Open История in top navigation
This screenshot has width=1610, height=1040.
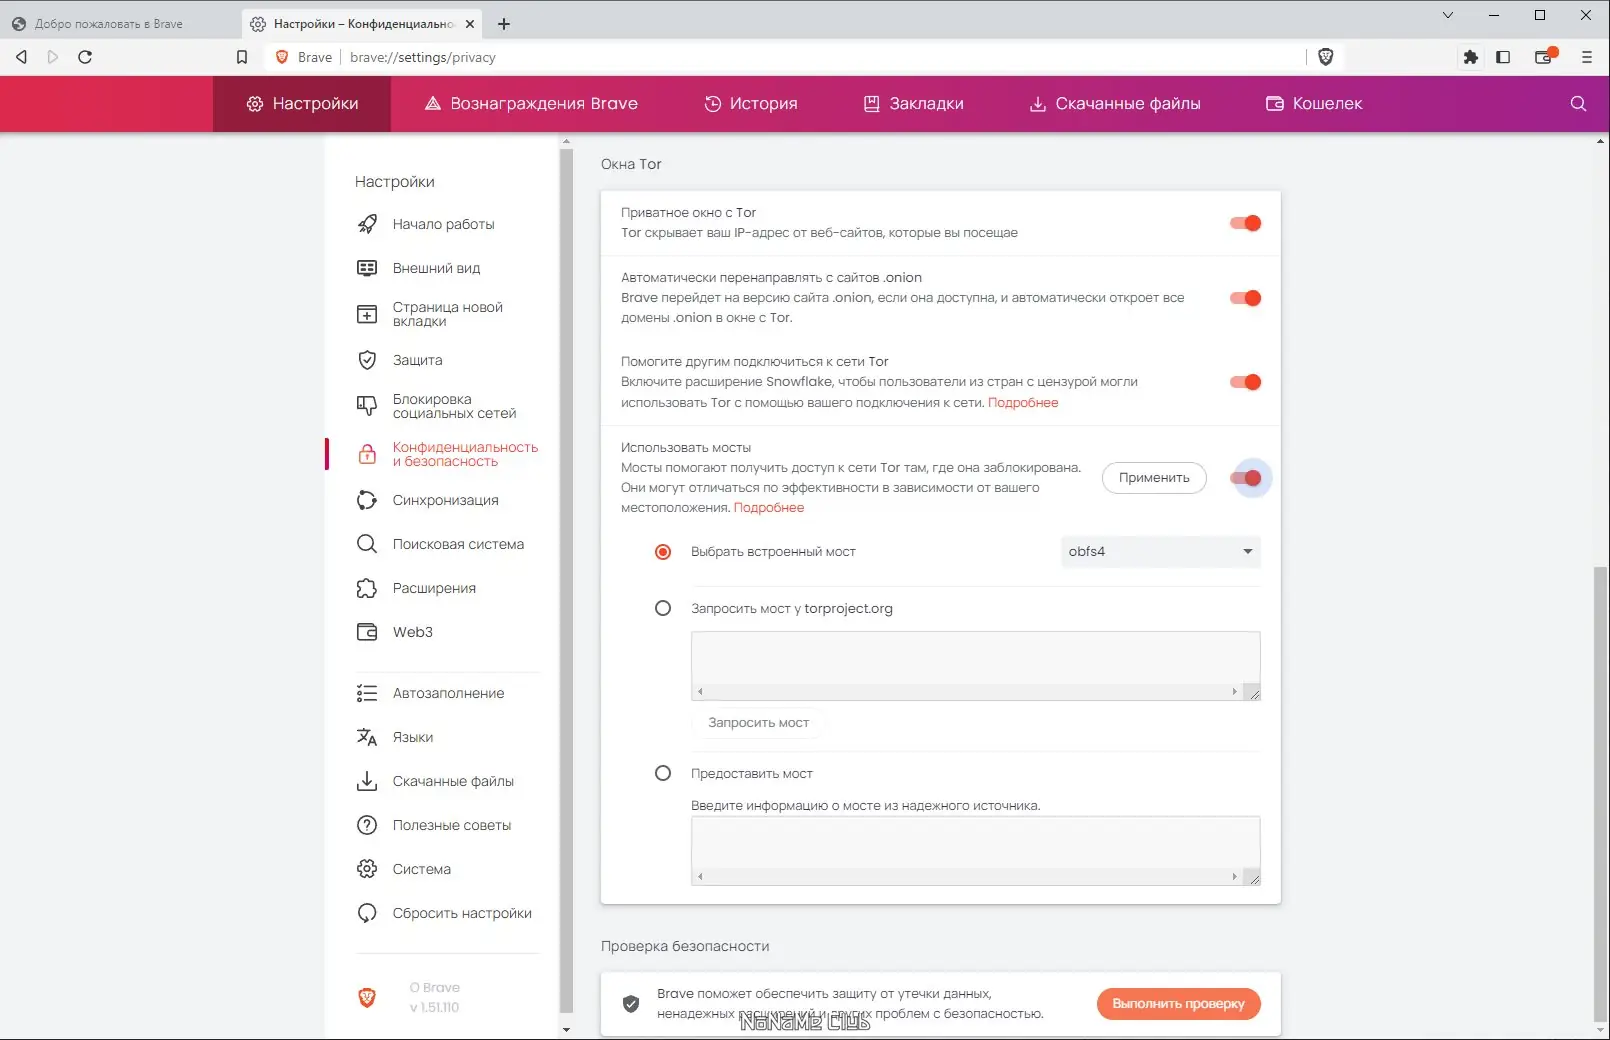pyautogui.click(x=751, y=104)
